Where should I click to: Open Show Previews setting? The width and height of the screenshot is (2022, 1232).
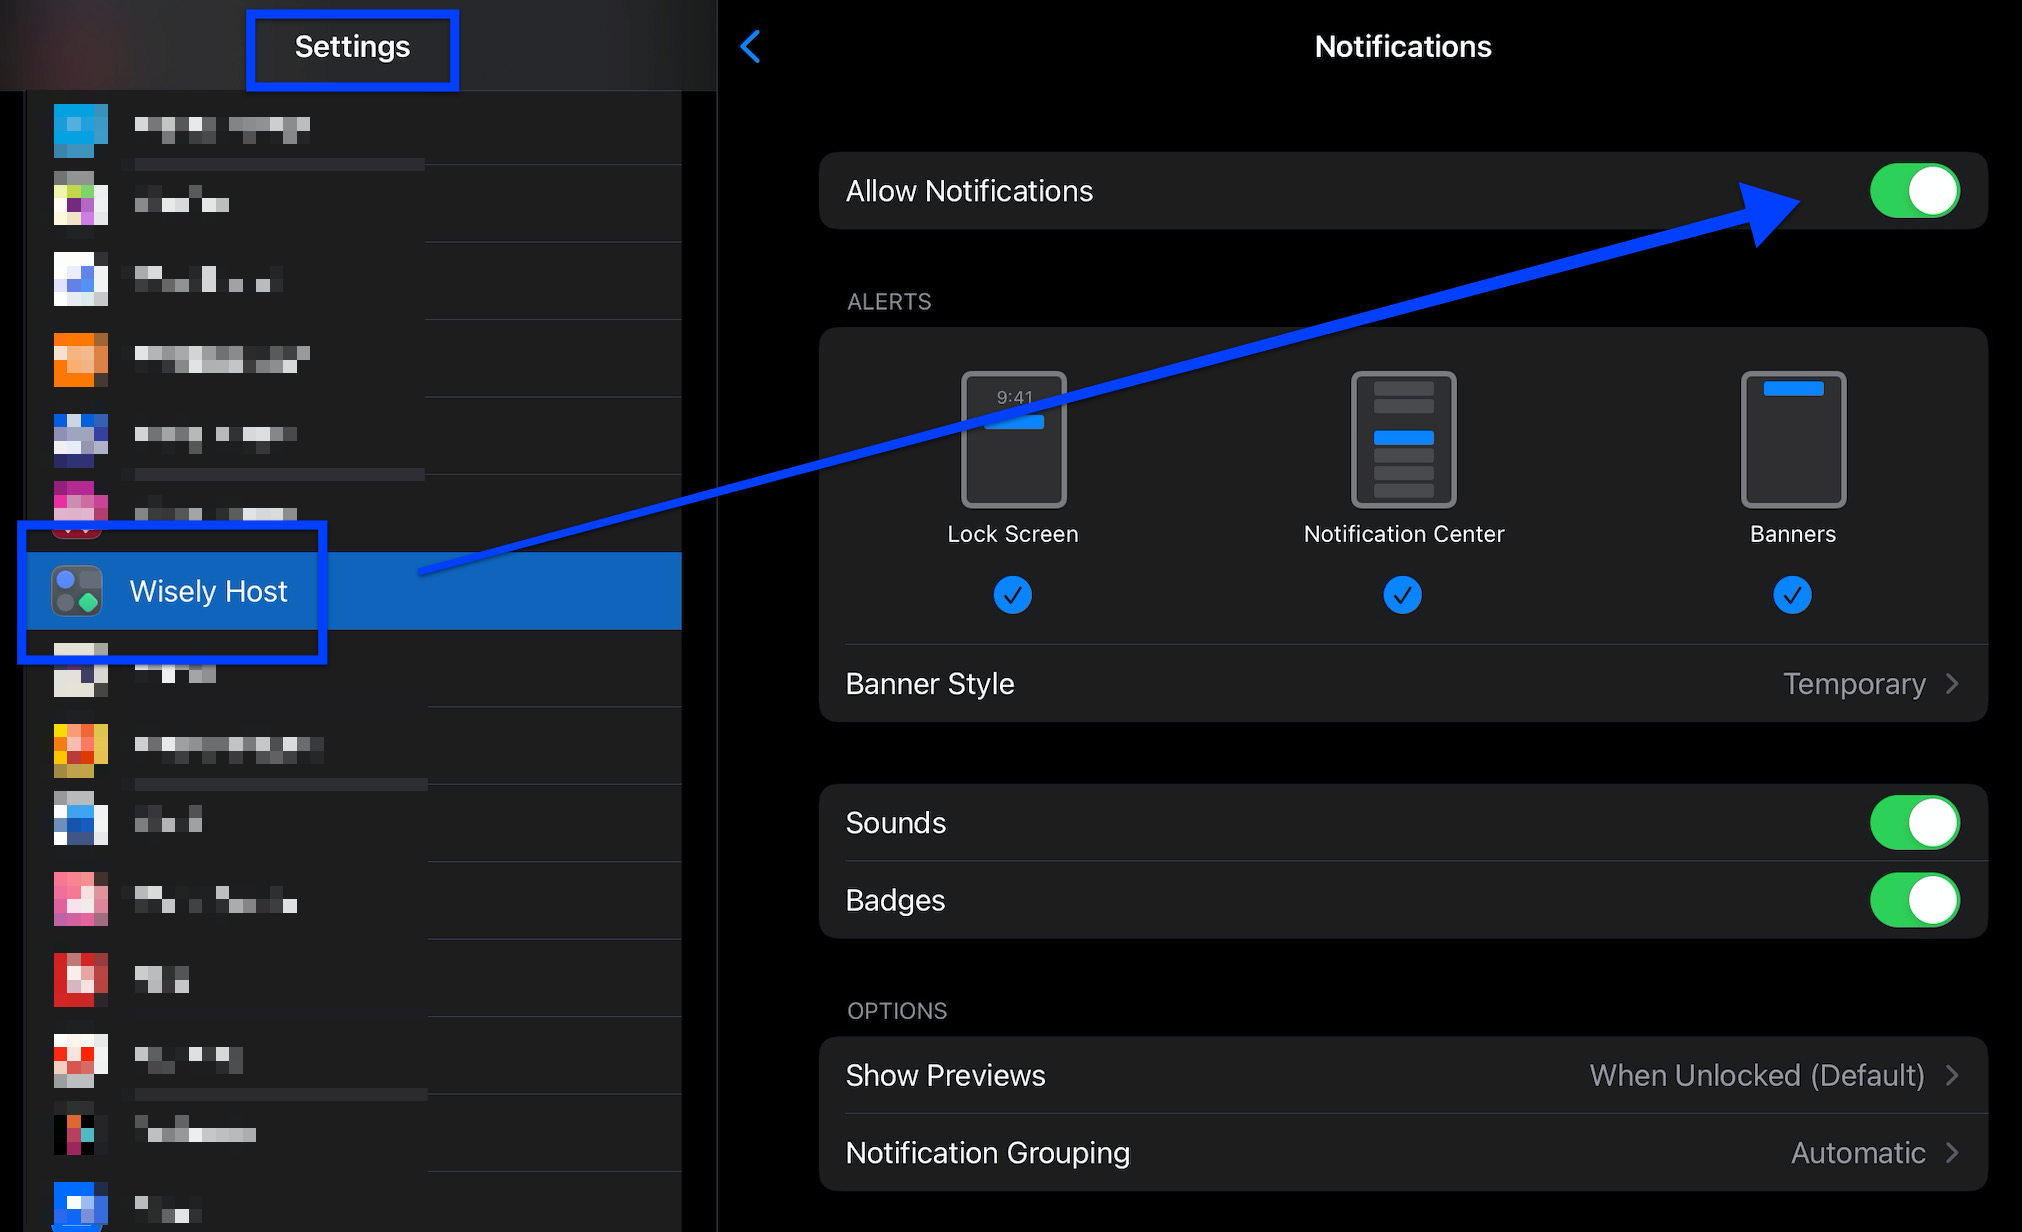[1403, 1075]
